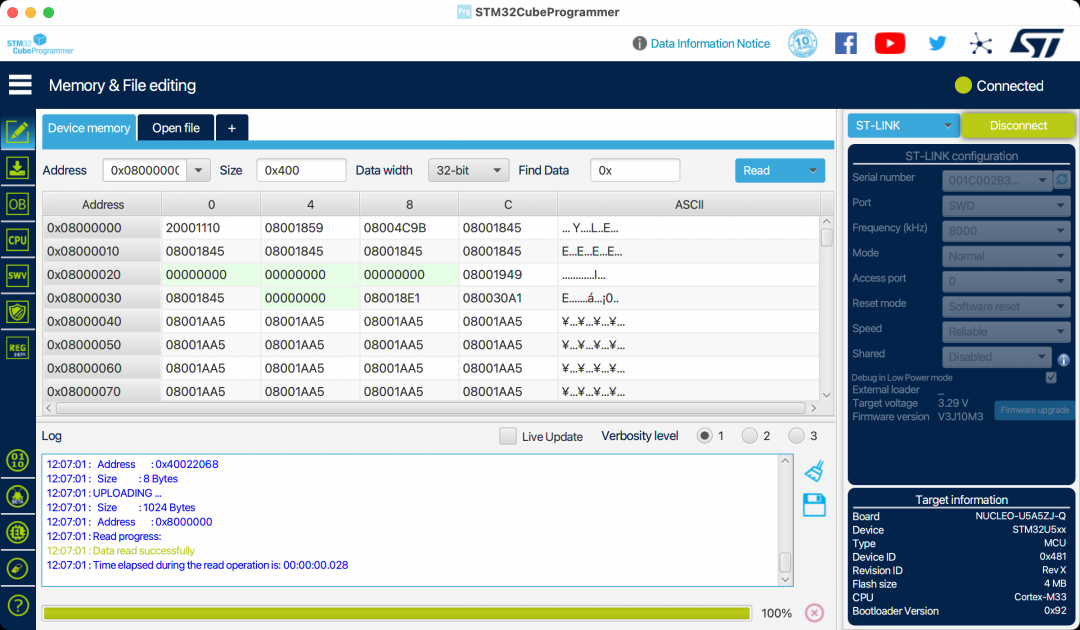
Task: Open the hamburger menu
Action: tap(19, 84)
